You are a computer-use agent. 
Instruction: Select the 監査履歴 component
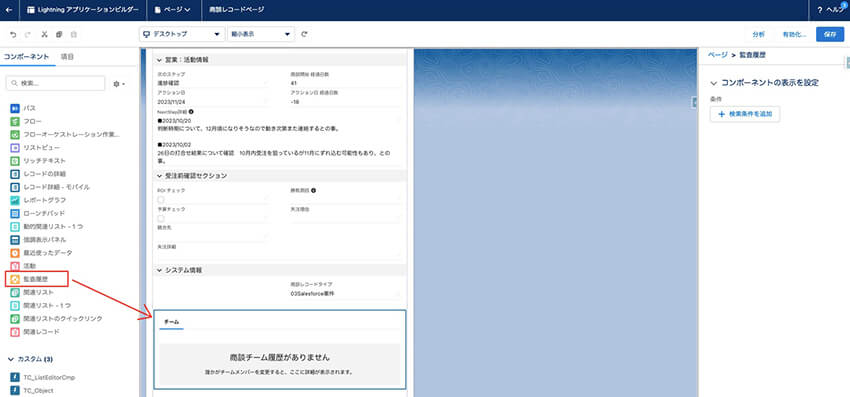36,279
